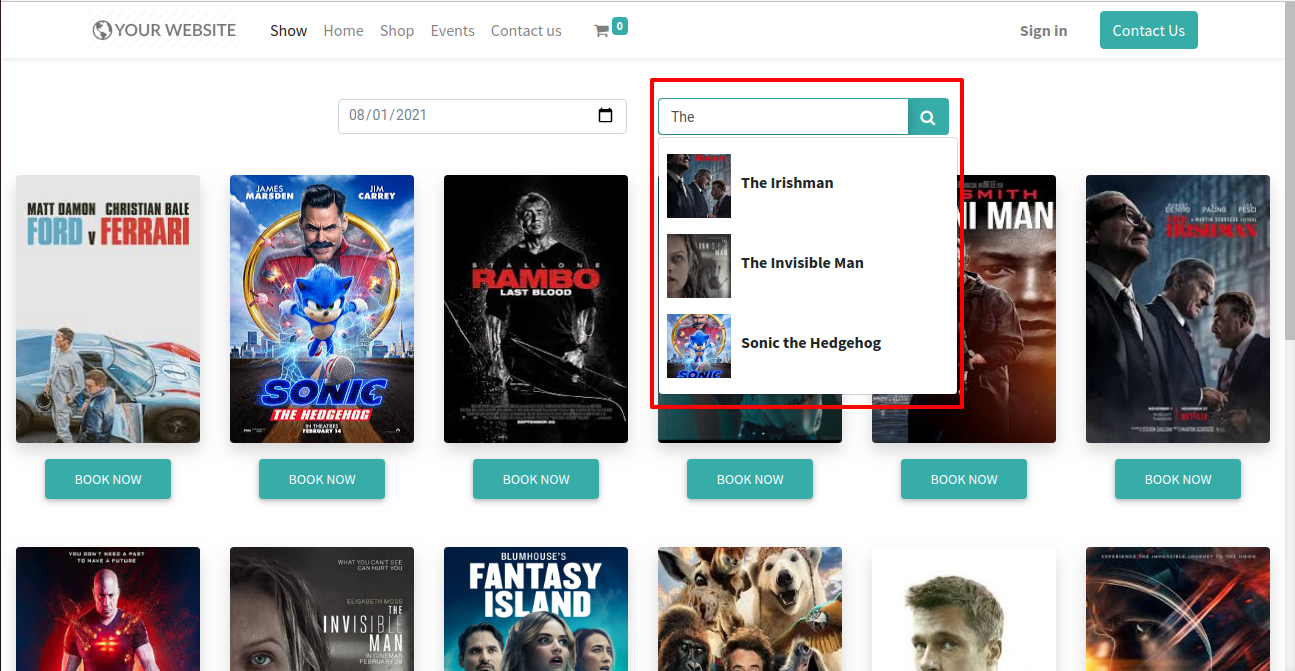Open the Fantasy Island poster
Image resolution: width=1295 pixels, height=671 pixels.
click(536, 609)
